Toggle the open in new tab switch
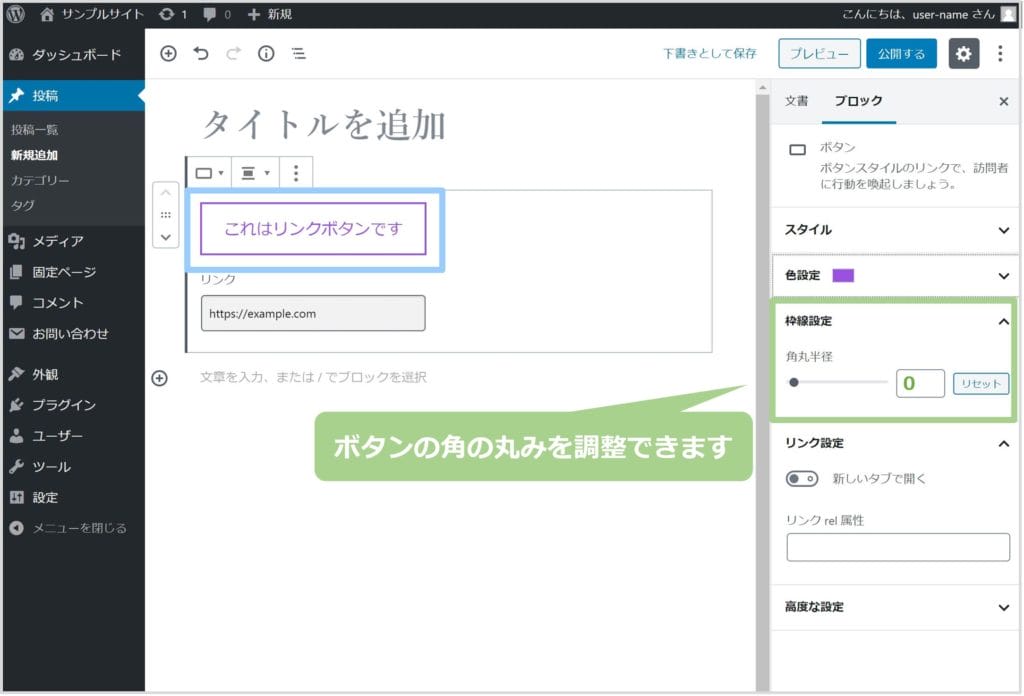Image resolution: width=1024 pixels, height=696 pixels. tap(802, 479)
